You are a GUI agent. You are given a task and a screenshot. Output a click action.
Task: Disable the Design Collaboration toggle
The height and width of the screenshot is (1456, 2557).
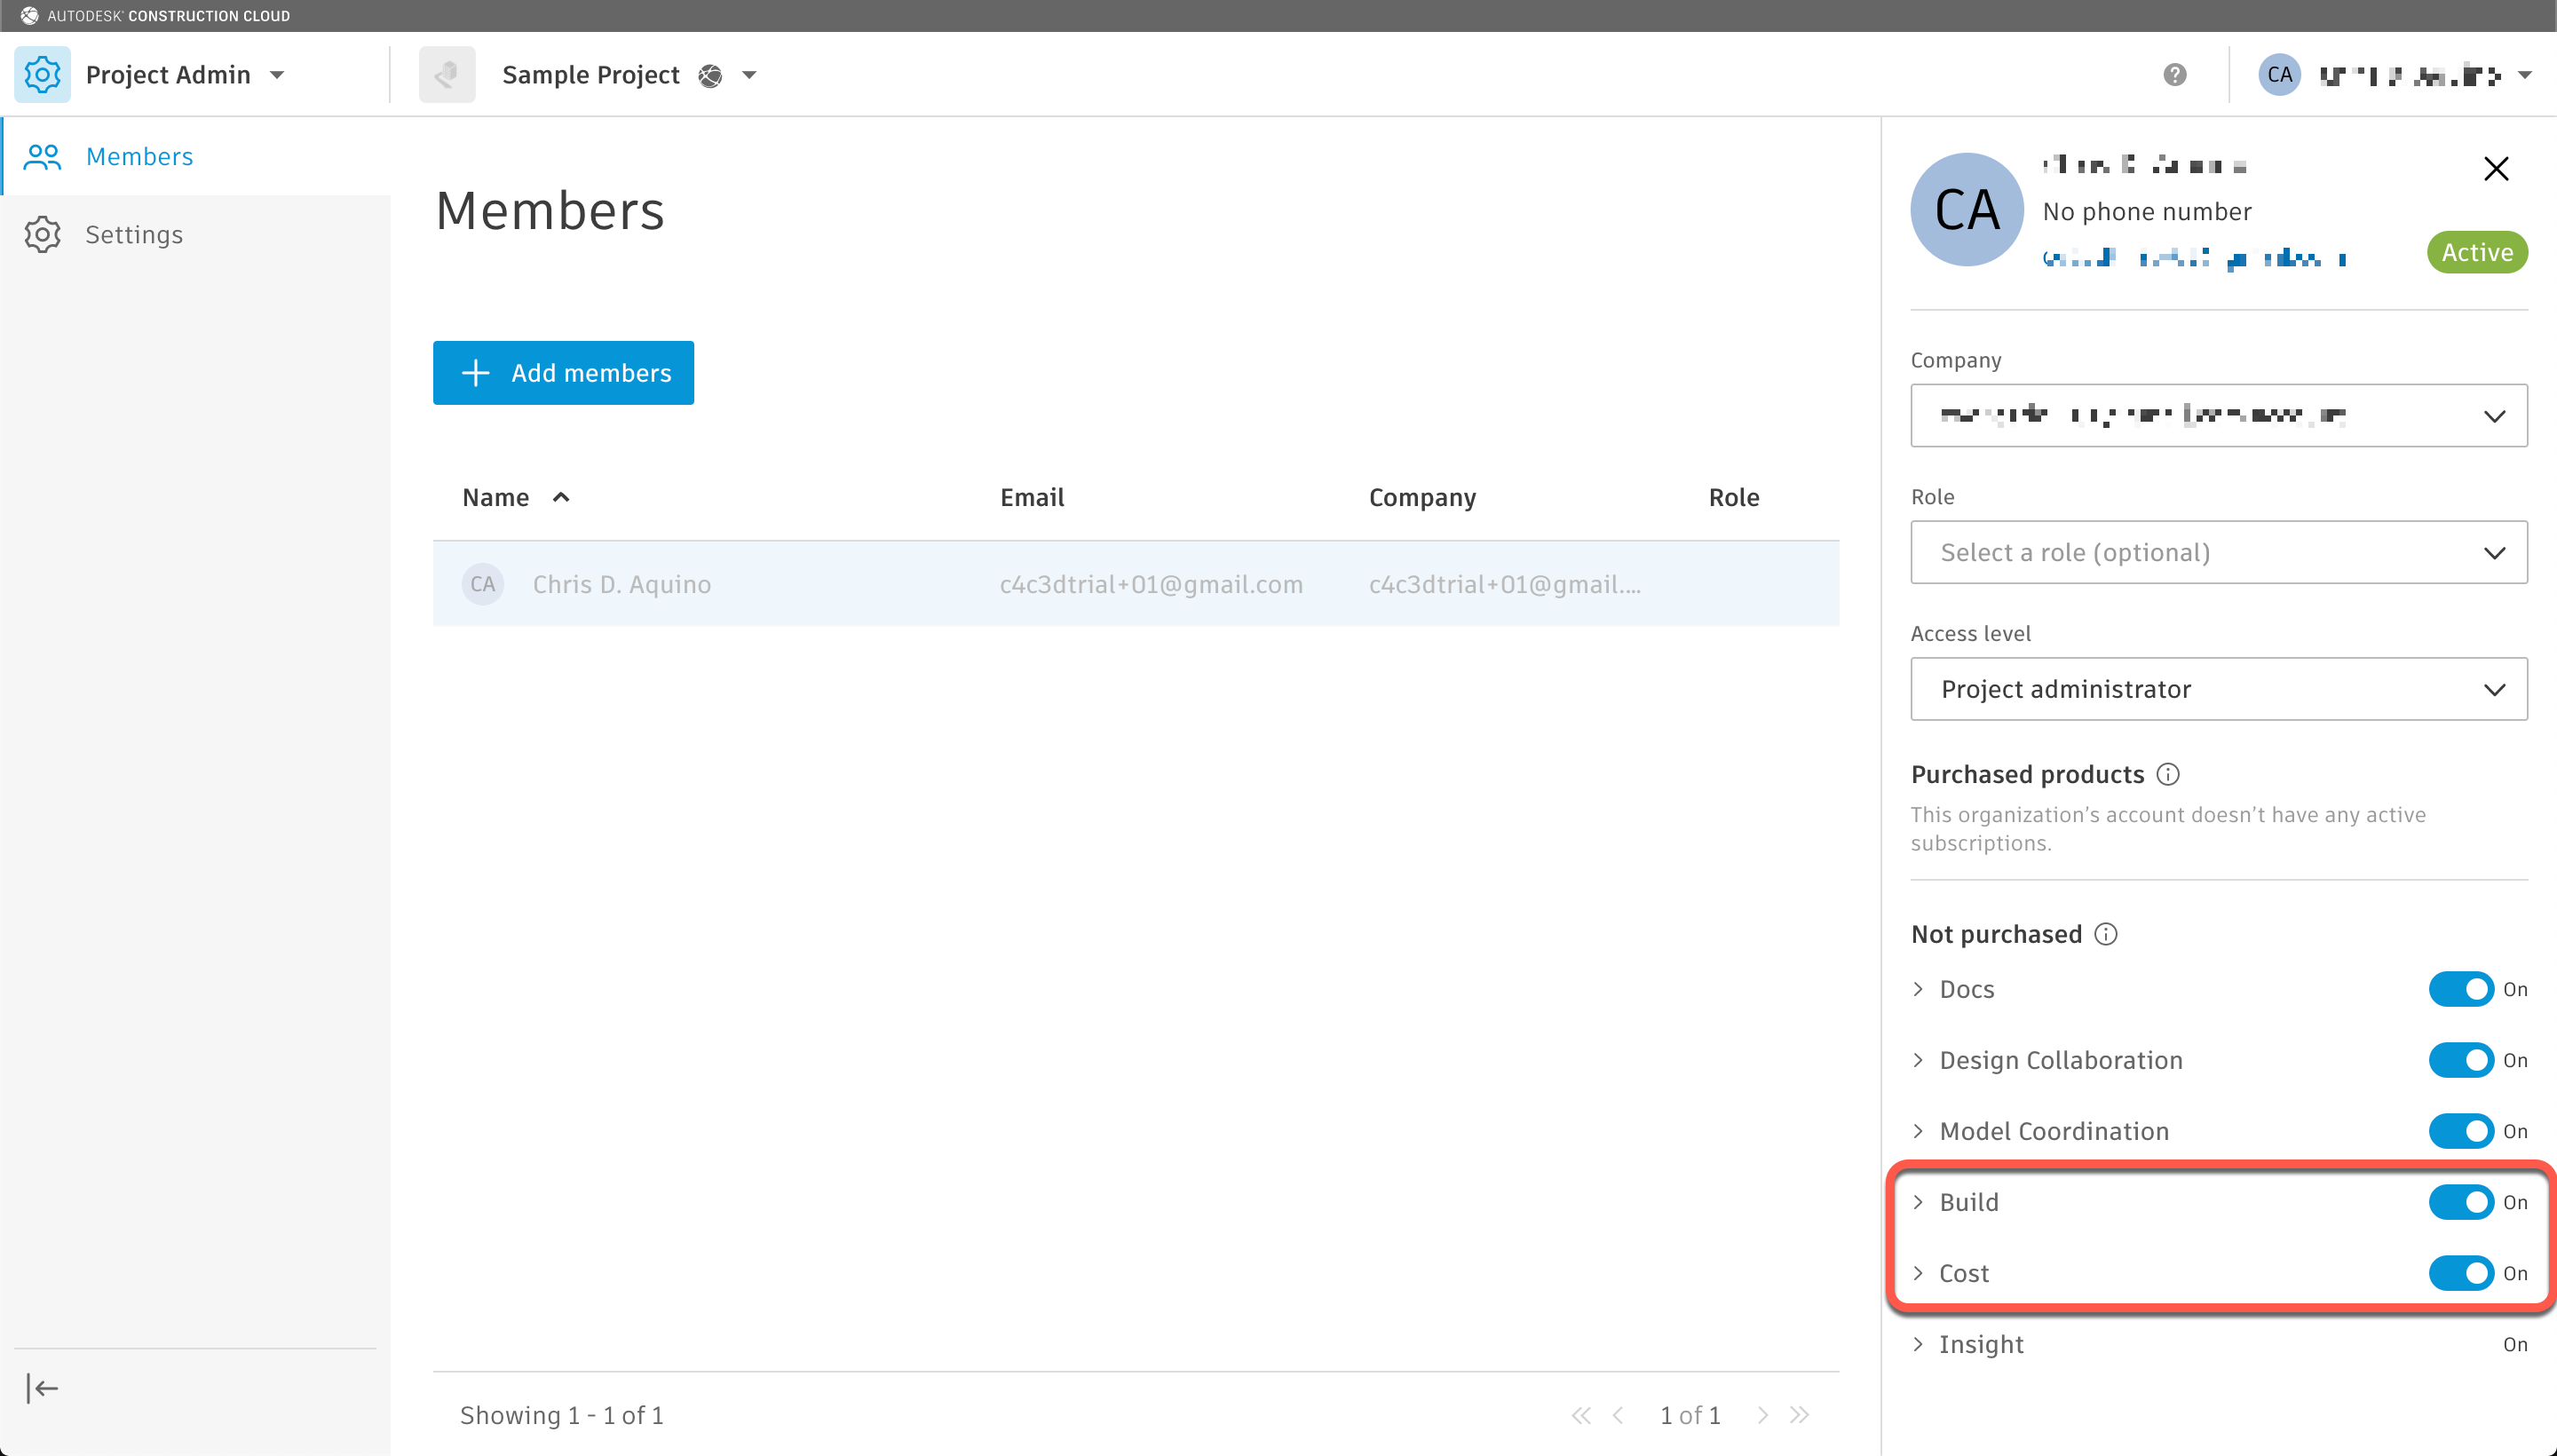coord(2461,1060)
